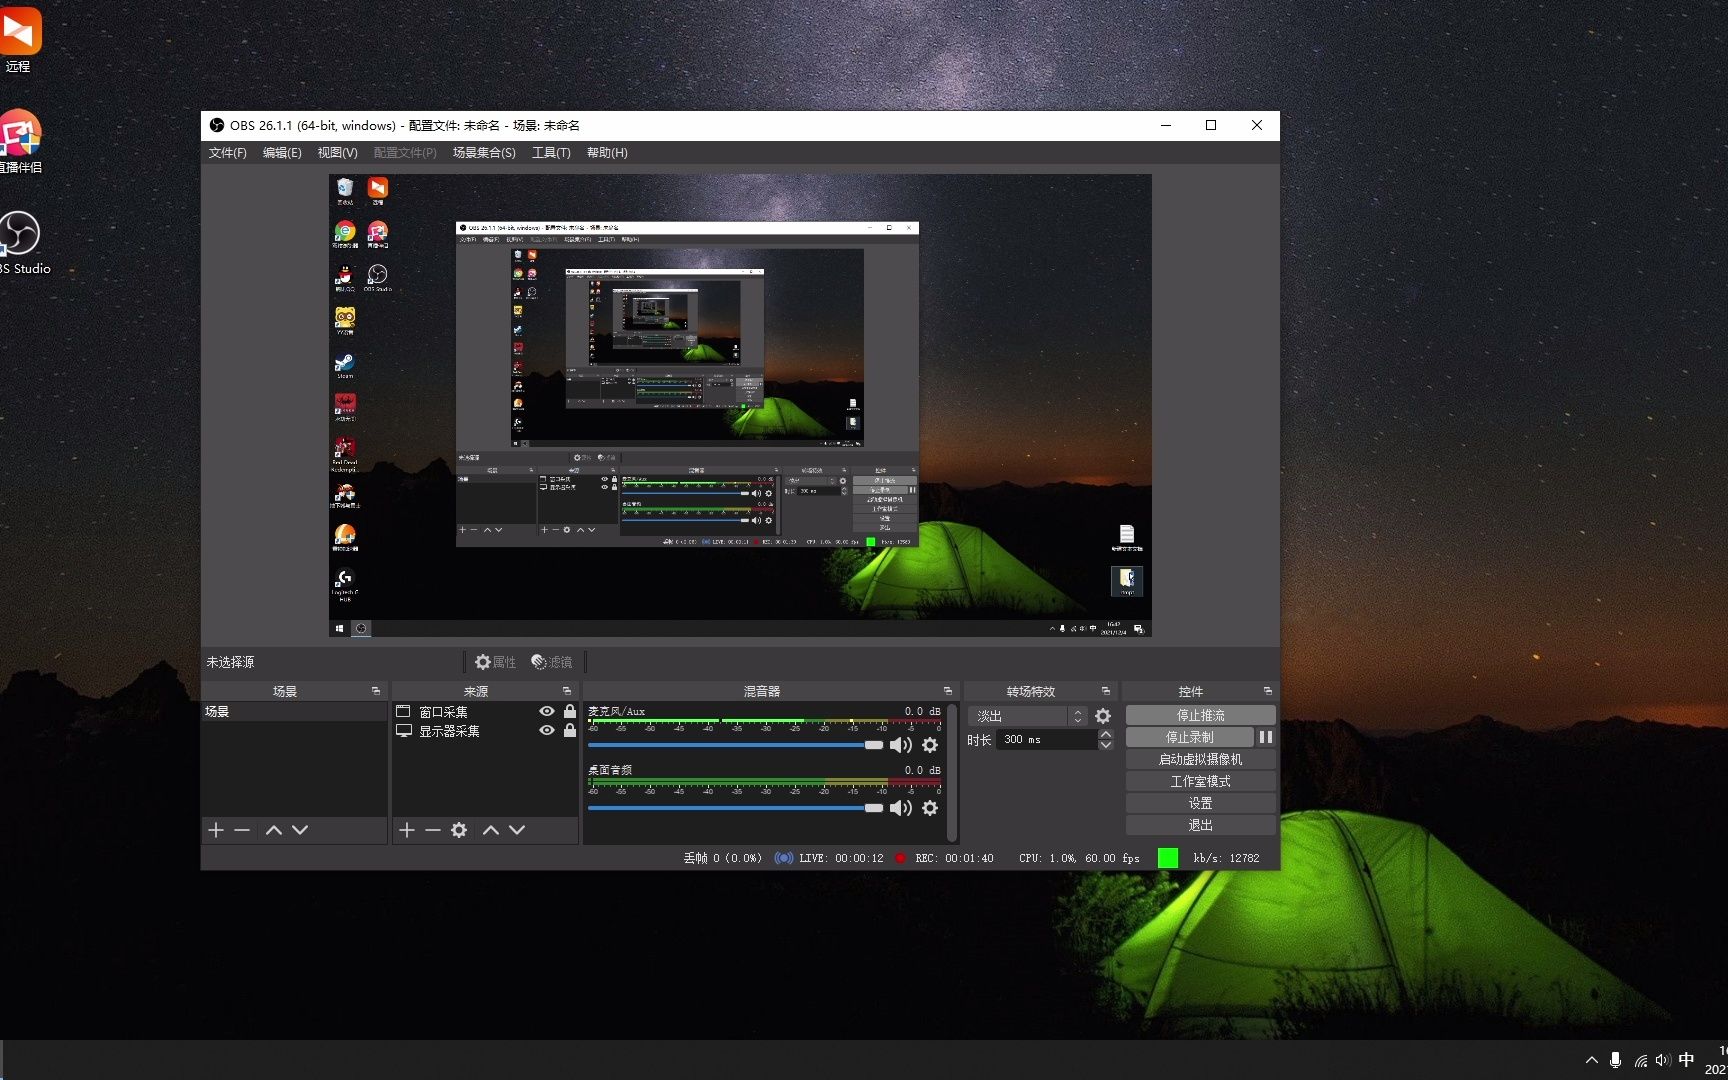
Task: Add a new source with the plus icon
Action: point(407,830)
